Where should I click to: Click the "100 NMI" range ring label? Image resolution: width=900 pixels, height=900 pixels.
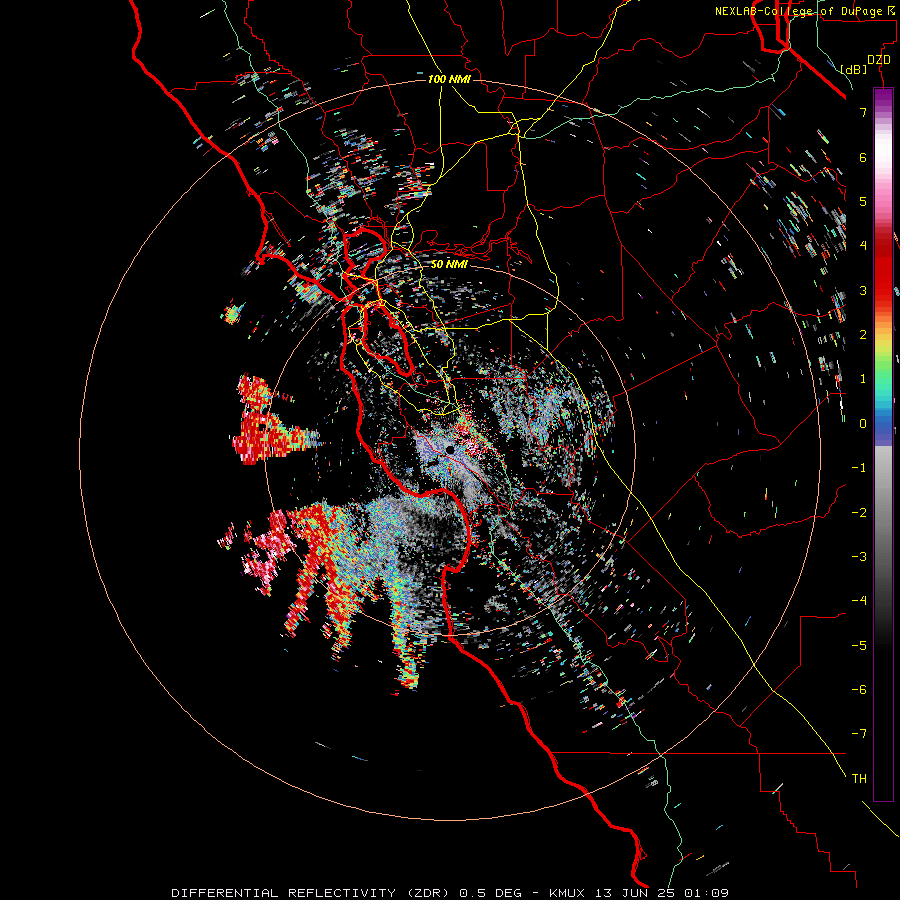tap(449, 79)
